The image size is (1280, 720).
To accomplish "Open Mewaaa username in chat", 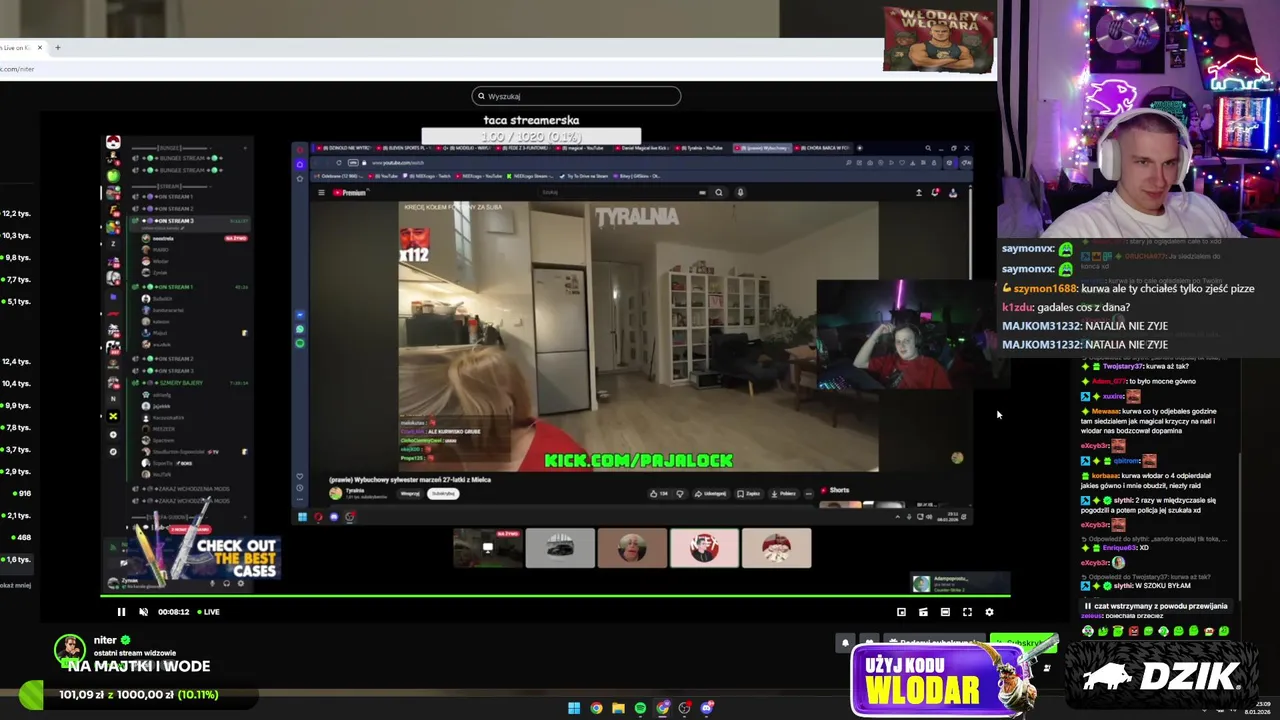I will pos(1106,411).
